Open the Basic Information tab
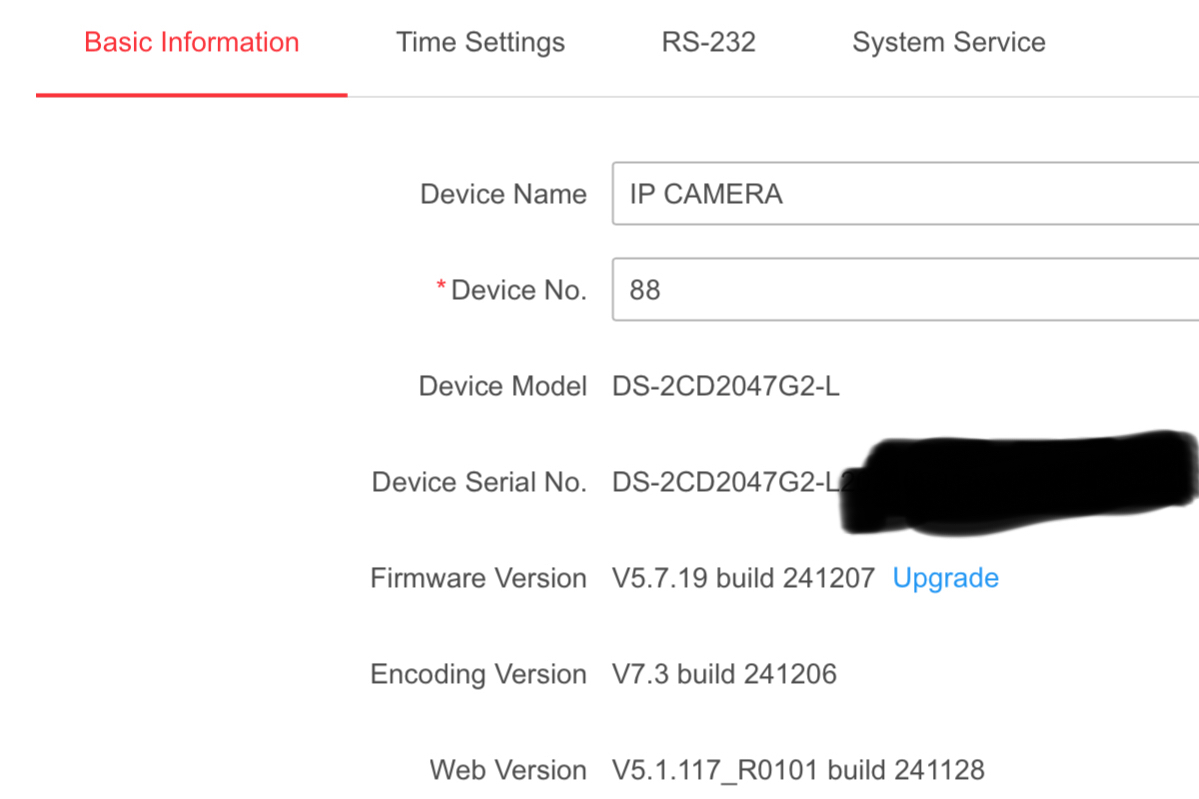Viewport: 1199px width, 799px height. pos(191,43)
